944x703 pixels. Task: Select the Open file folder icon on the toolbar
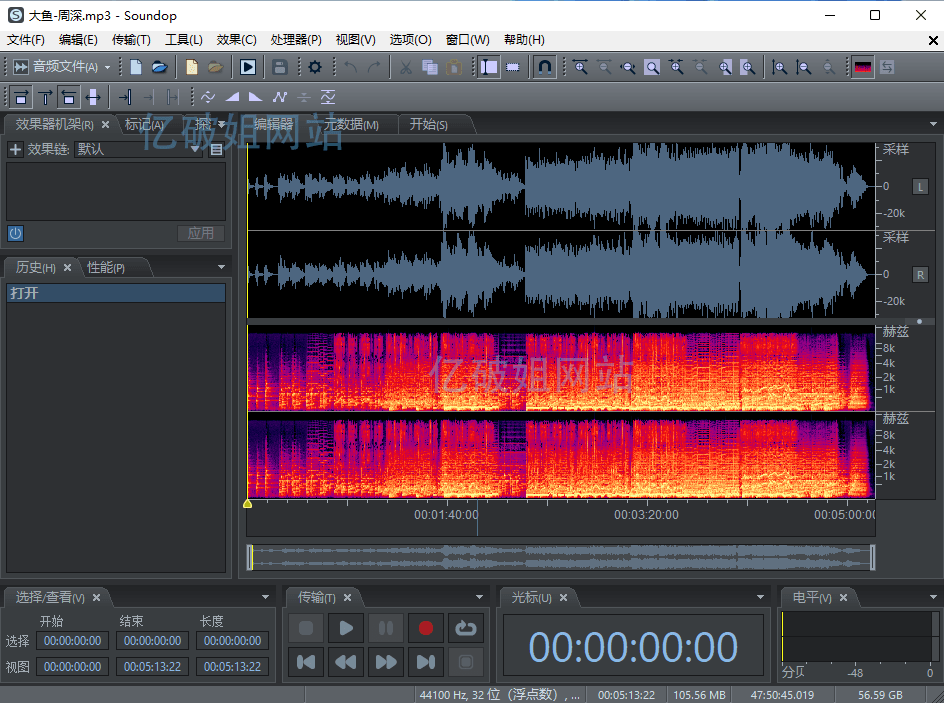pos(159,67)
